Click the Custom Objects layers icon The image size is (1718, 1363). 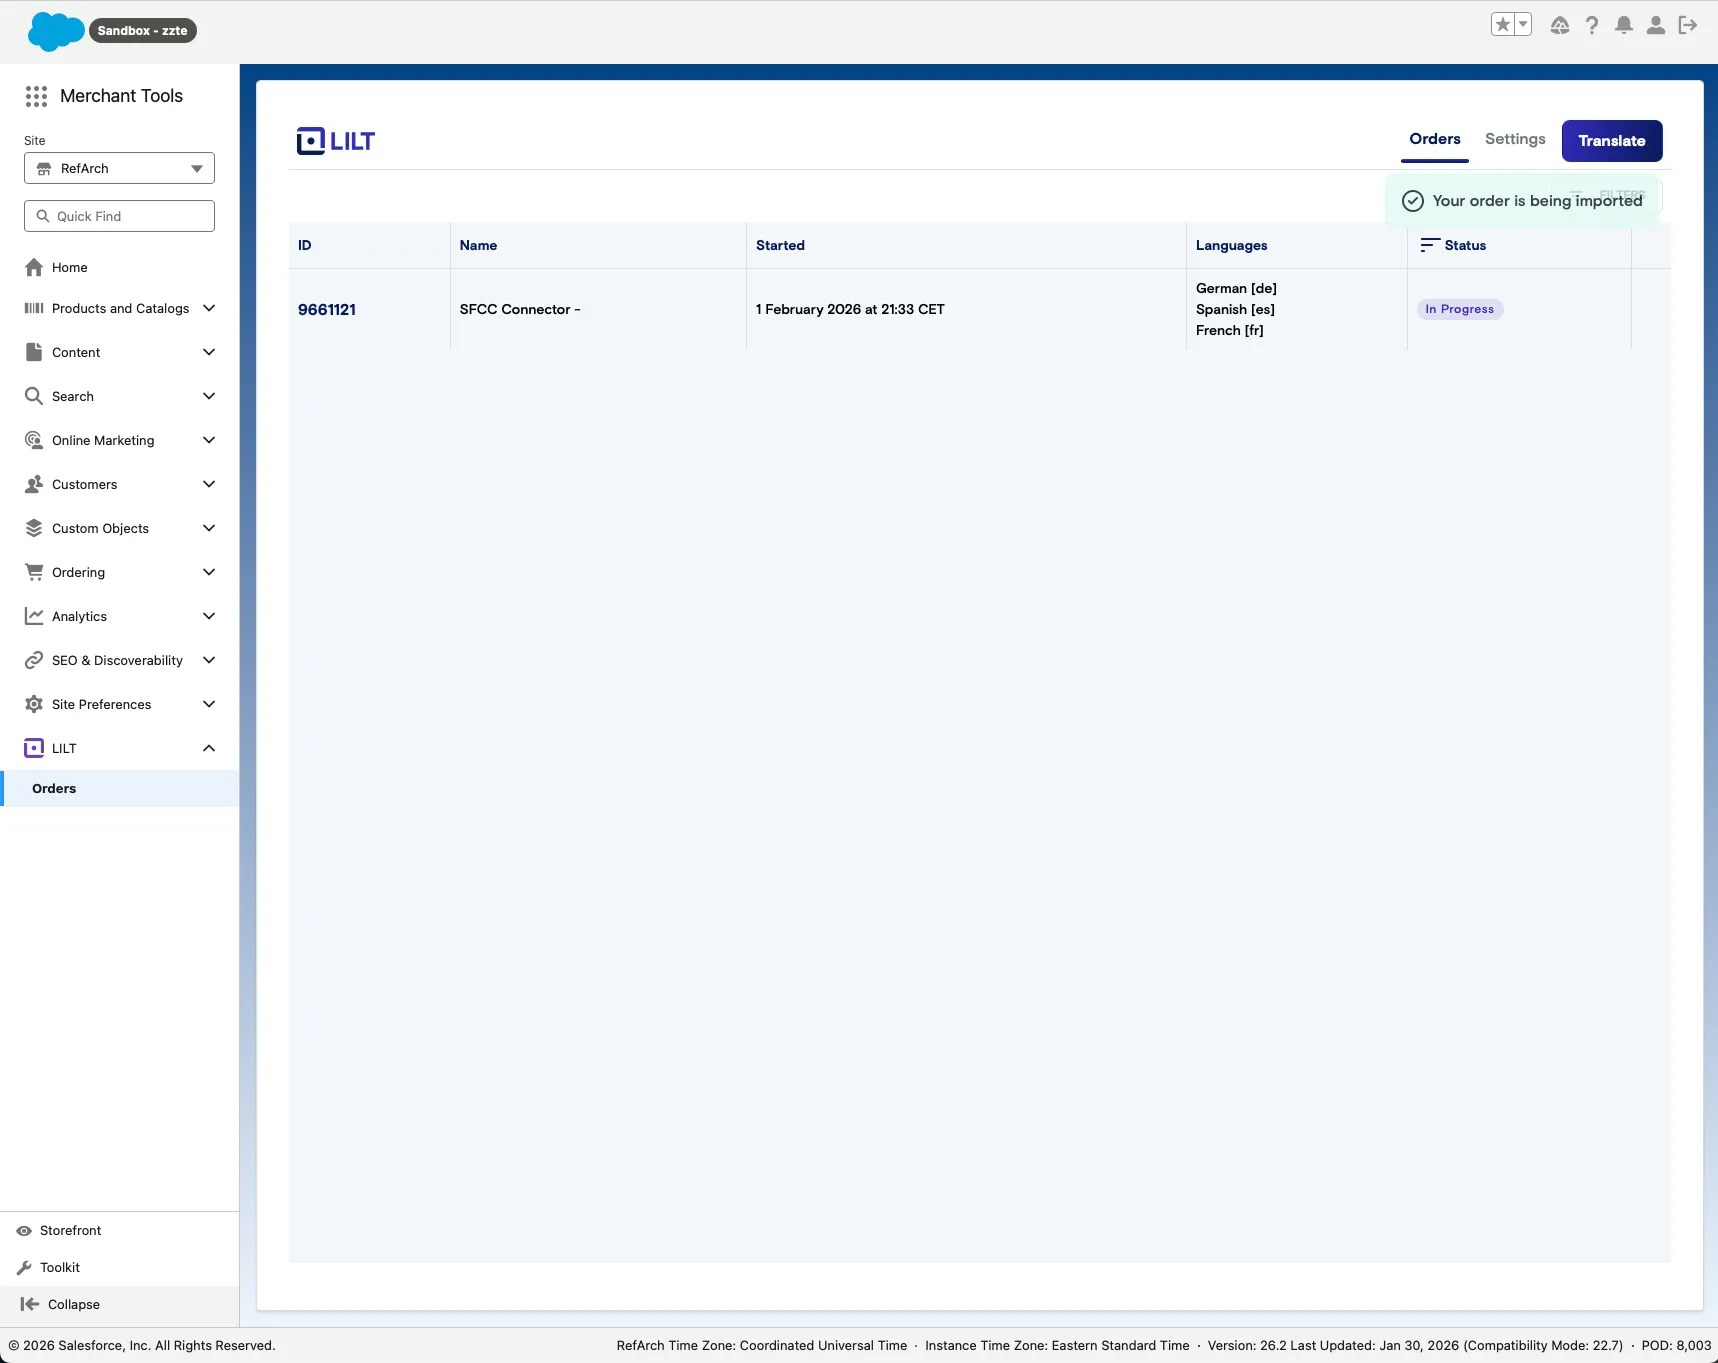(x=34, y=528)
